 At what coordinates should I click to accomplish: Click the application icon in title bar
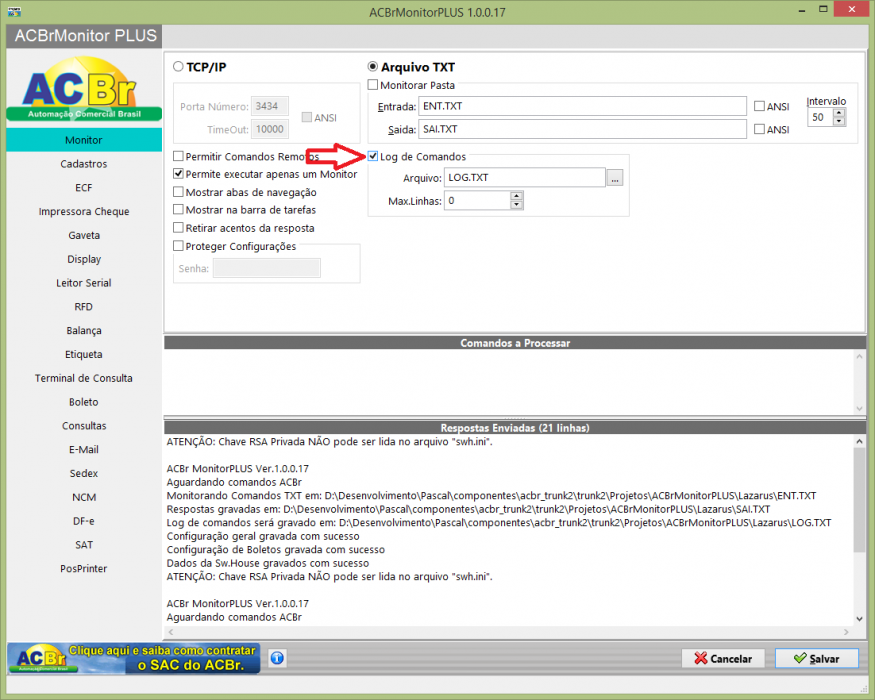click(14, 11)
